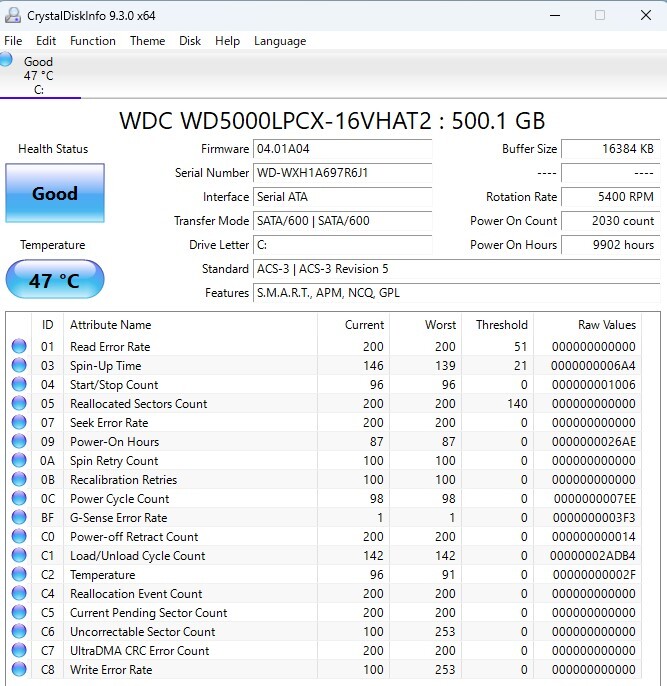Open the Help menu

click(227, 41)
